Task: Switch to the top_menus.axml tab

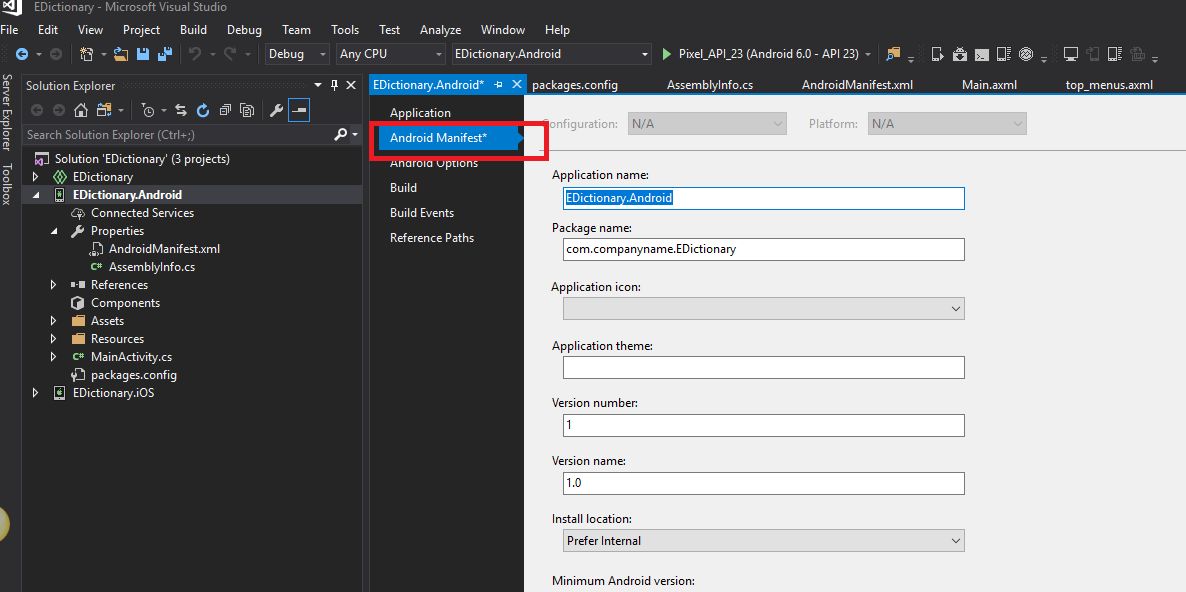Action: (x=1109, y=85)
